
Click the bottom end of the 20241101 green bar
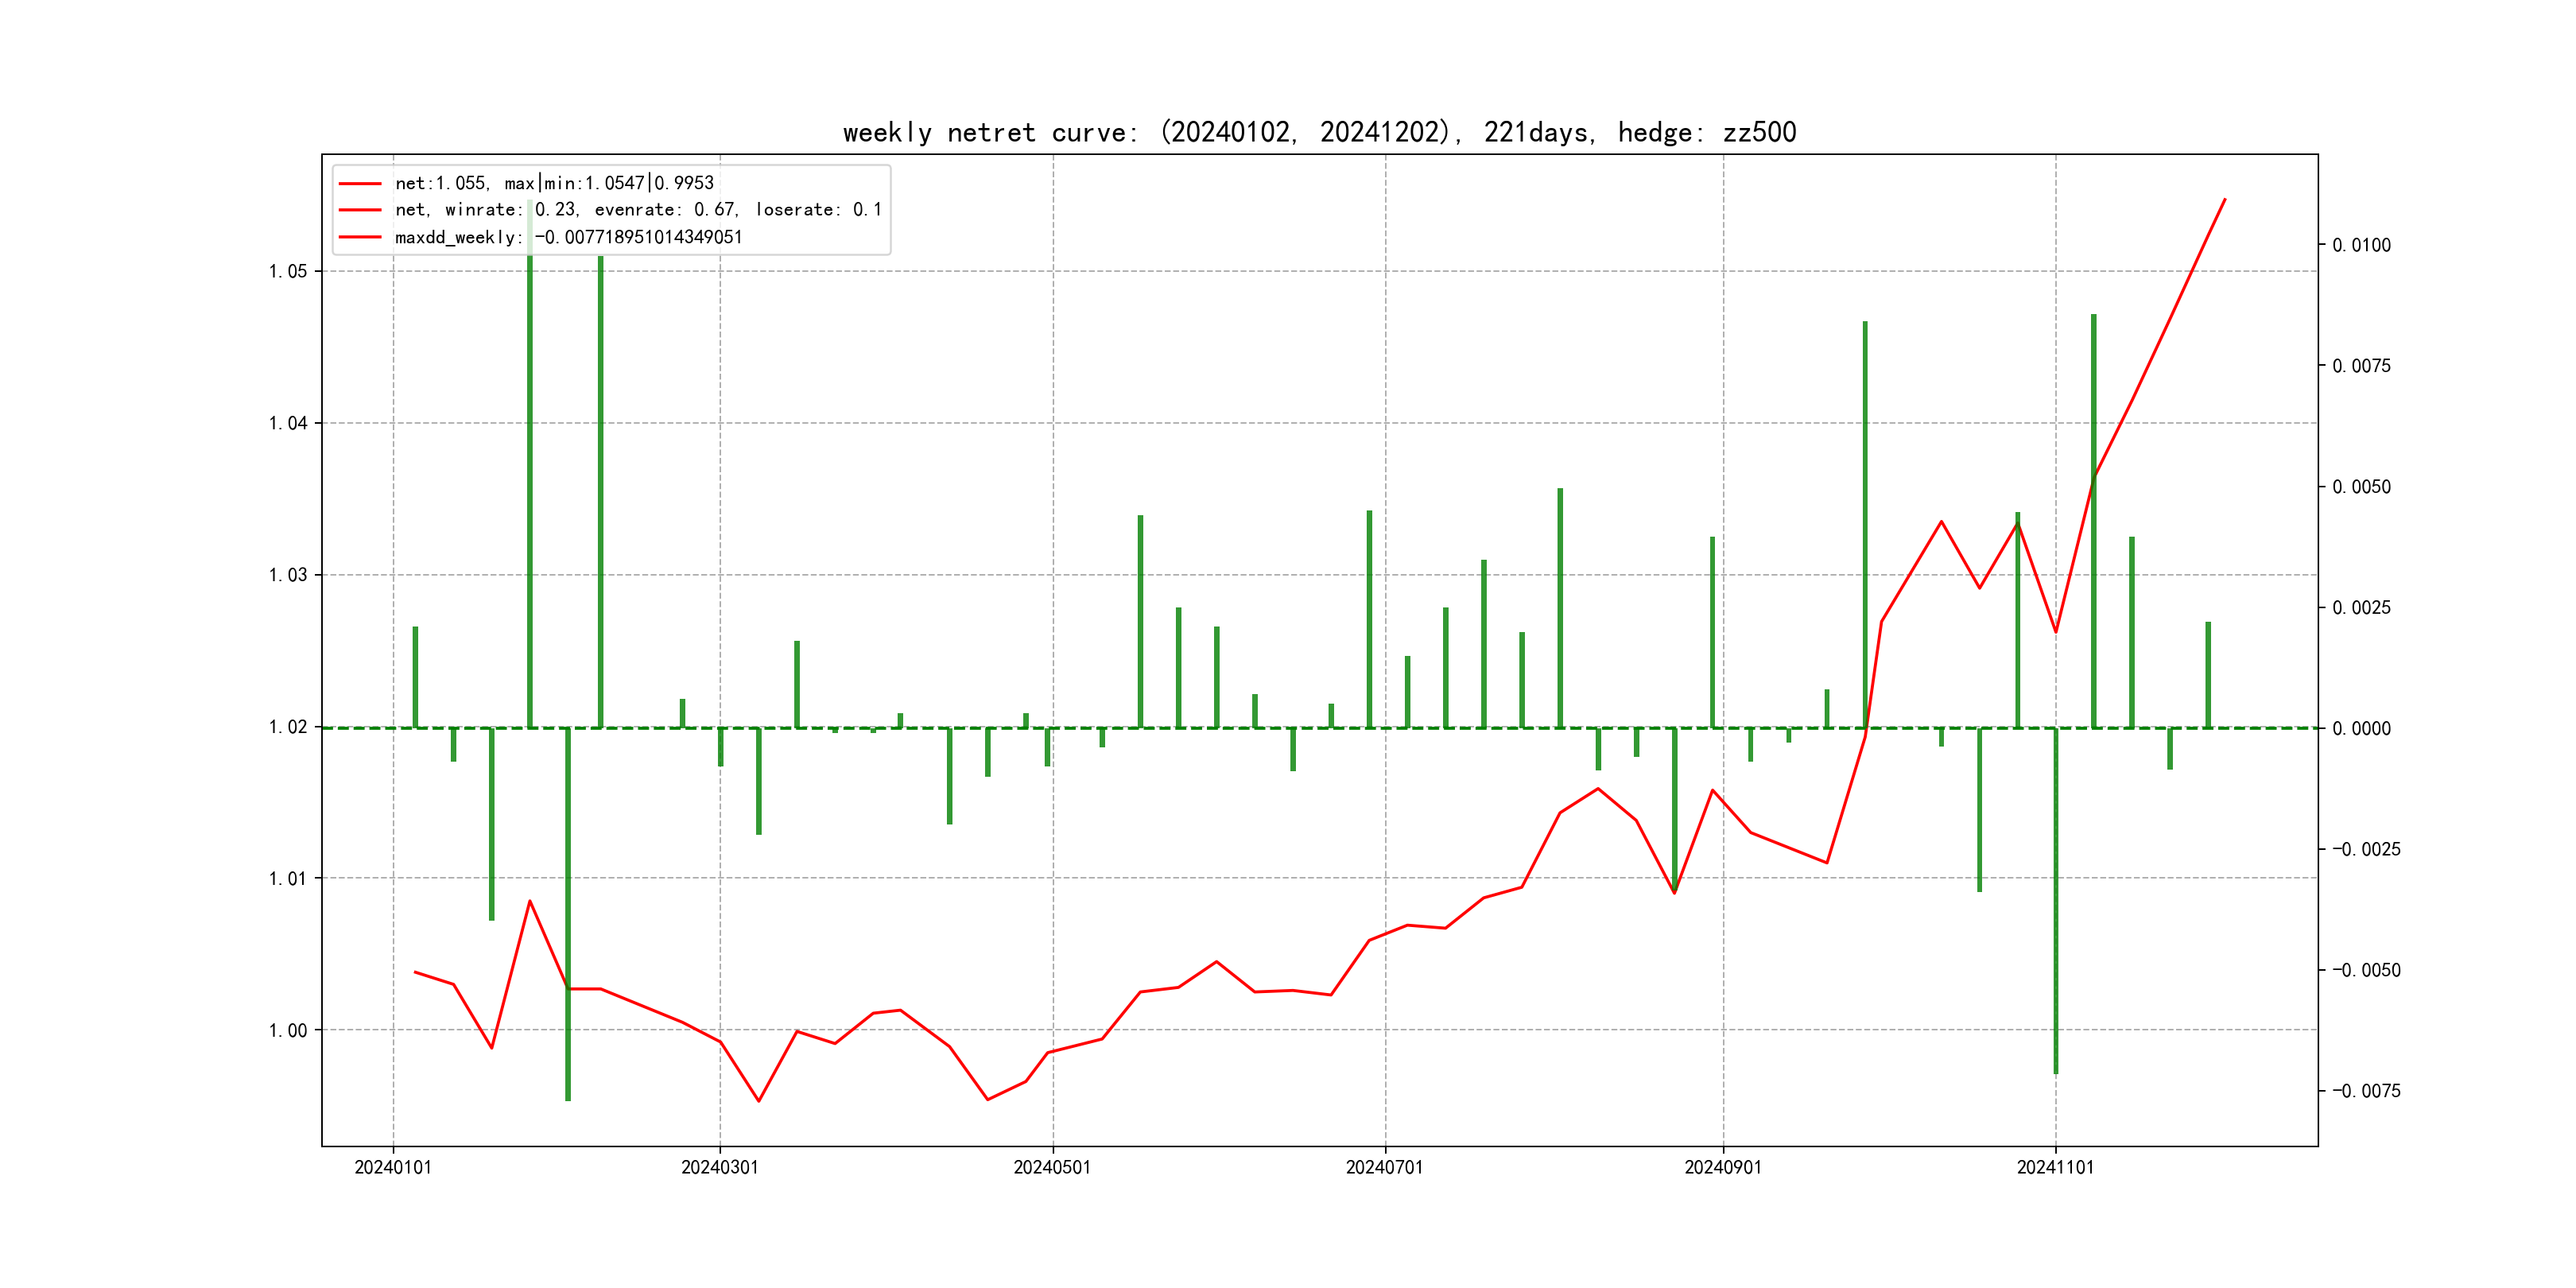click(x=2055, y=1072)
